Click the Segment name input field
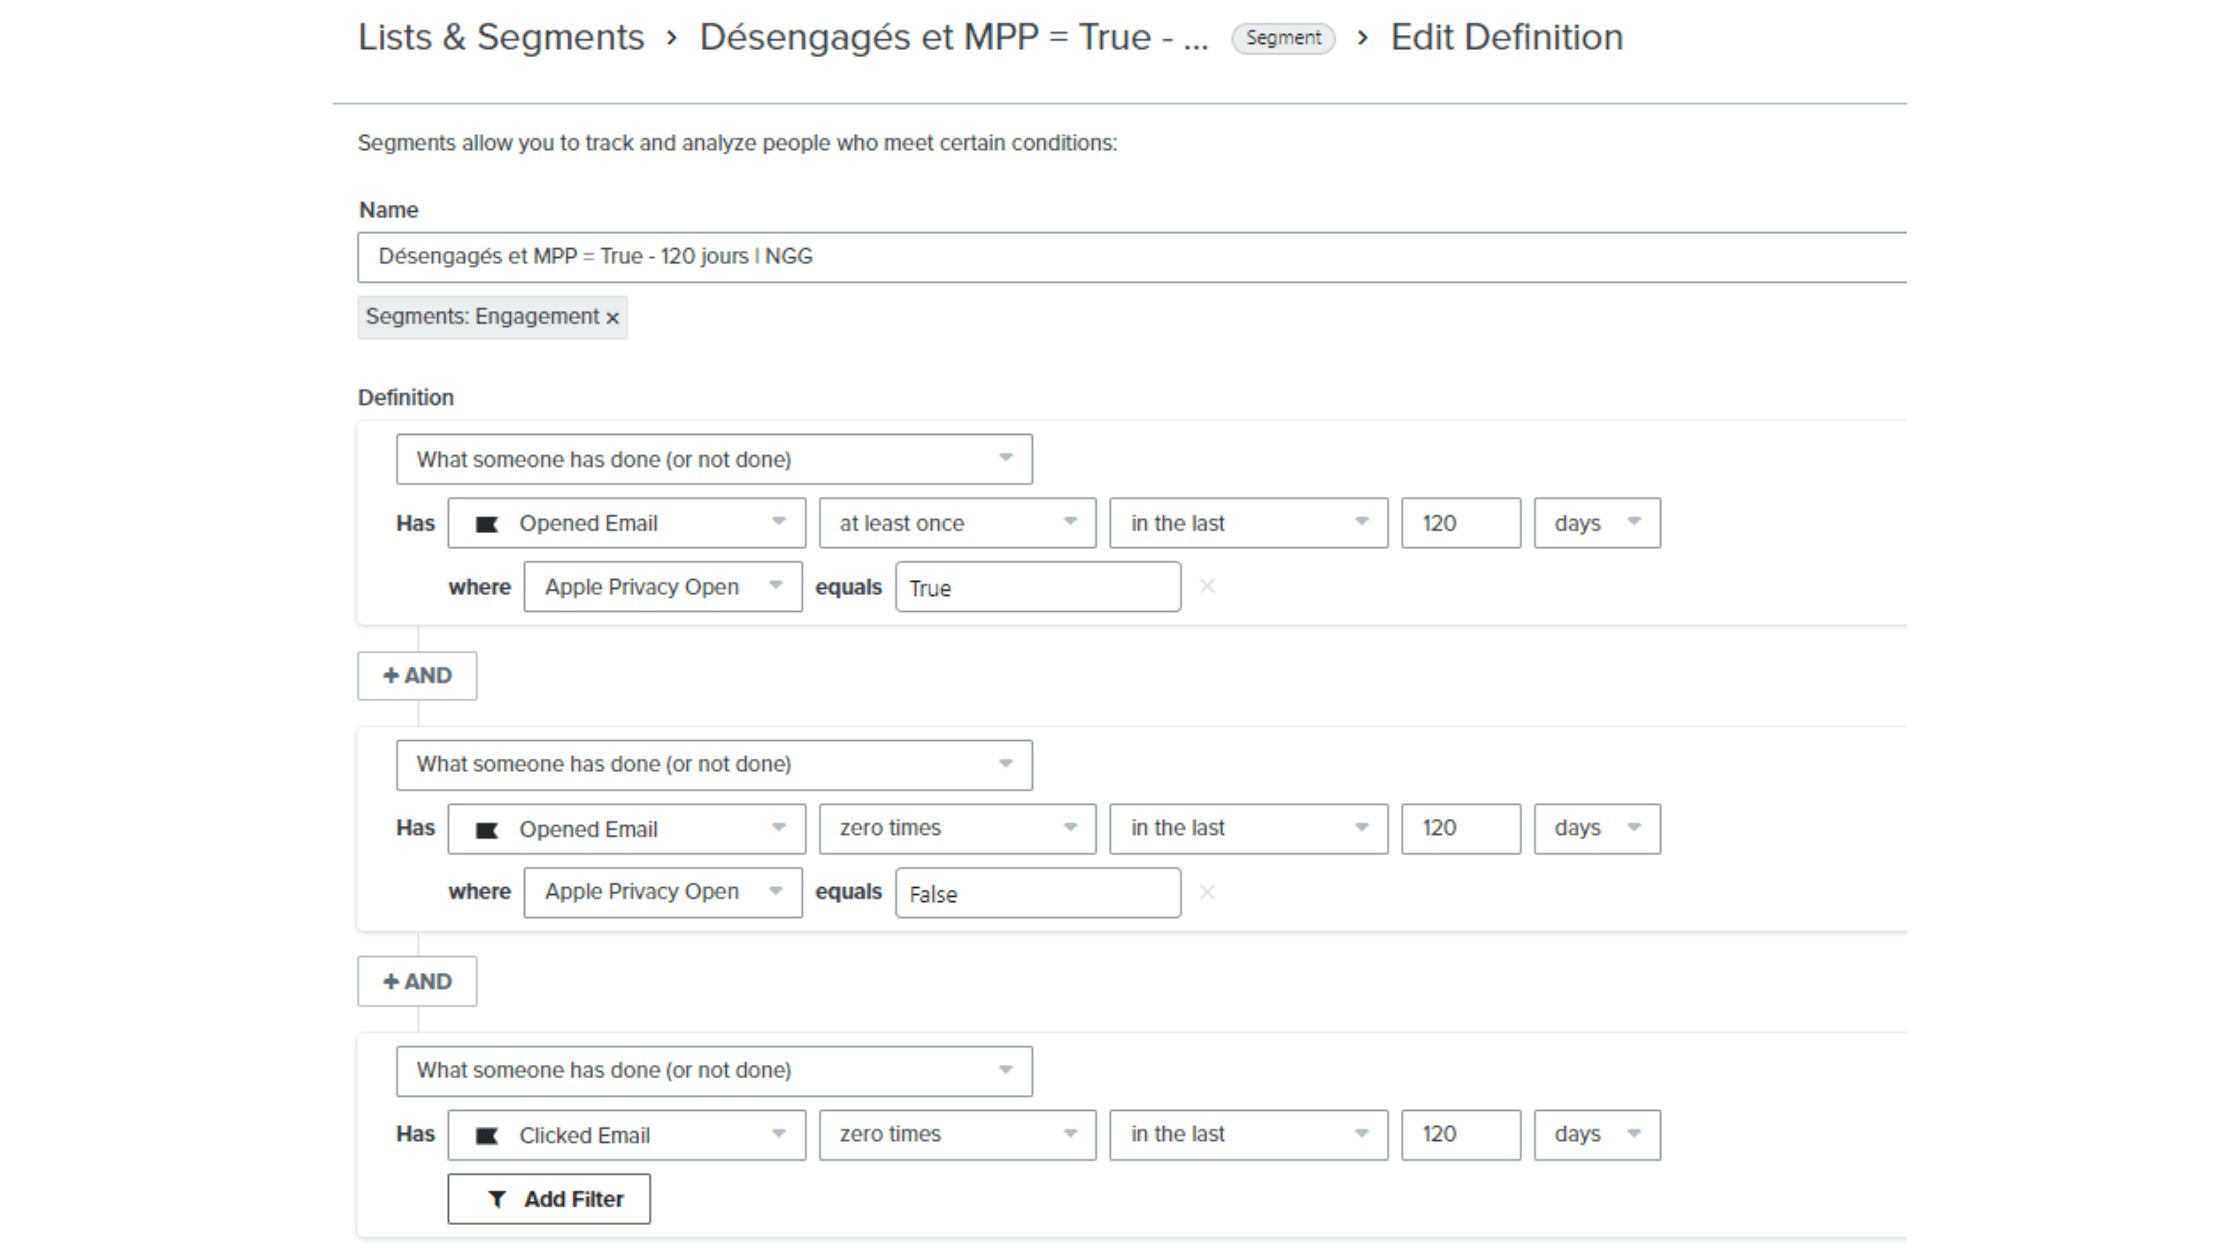Viewport: 2240px width, 1260px height. point(1132,257)
